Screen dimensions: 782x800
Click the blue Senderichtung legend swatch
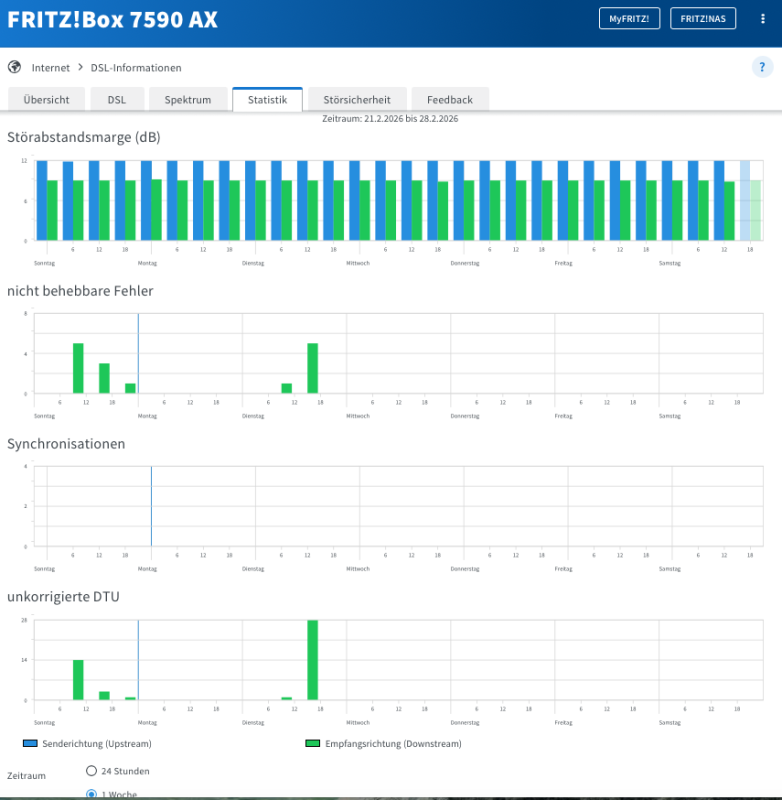(30, 744)
